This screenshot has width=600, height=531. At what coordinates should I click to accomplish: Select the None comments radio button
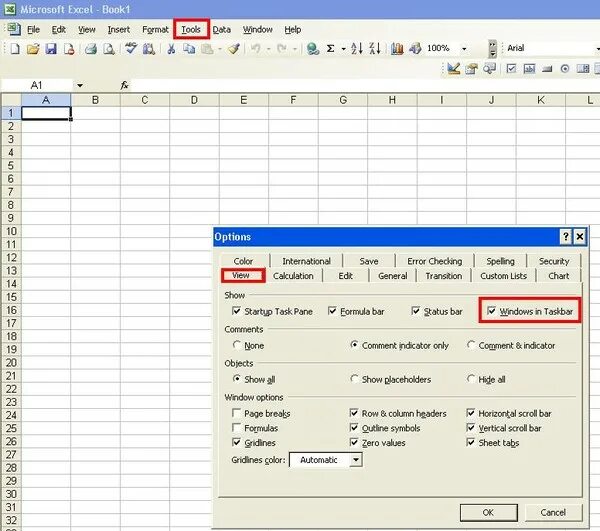pyautogui.click(x=237, y=345)
